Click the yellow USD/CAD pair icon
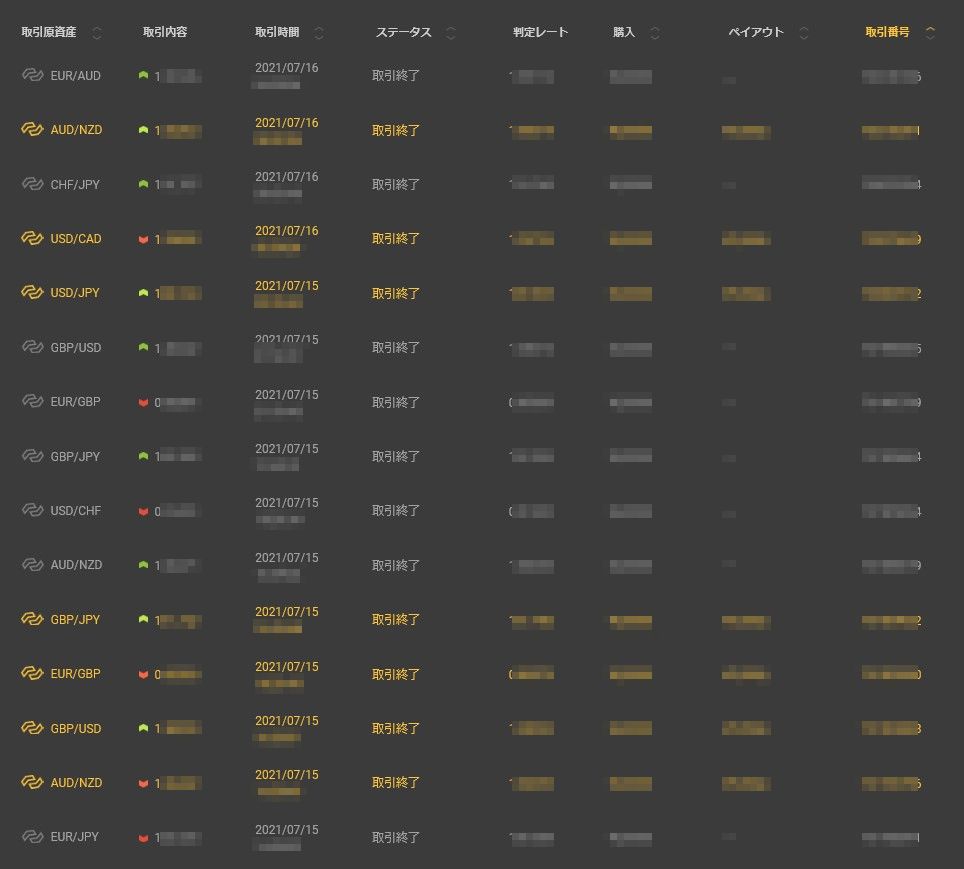Screen dimensions: 964x869 33,239
